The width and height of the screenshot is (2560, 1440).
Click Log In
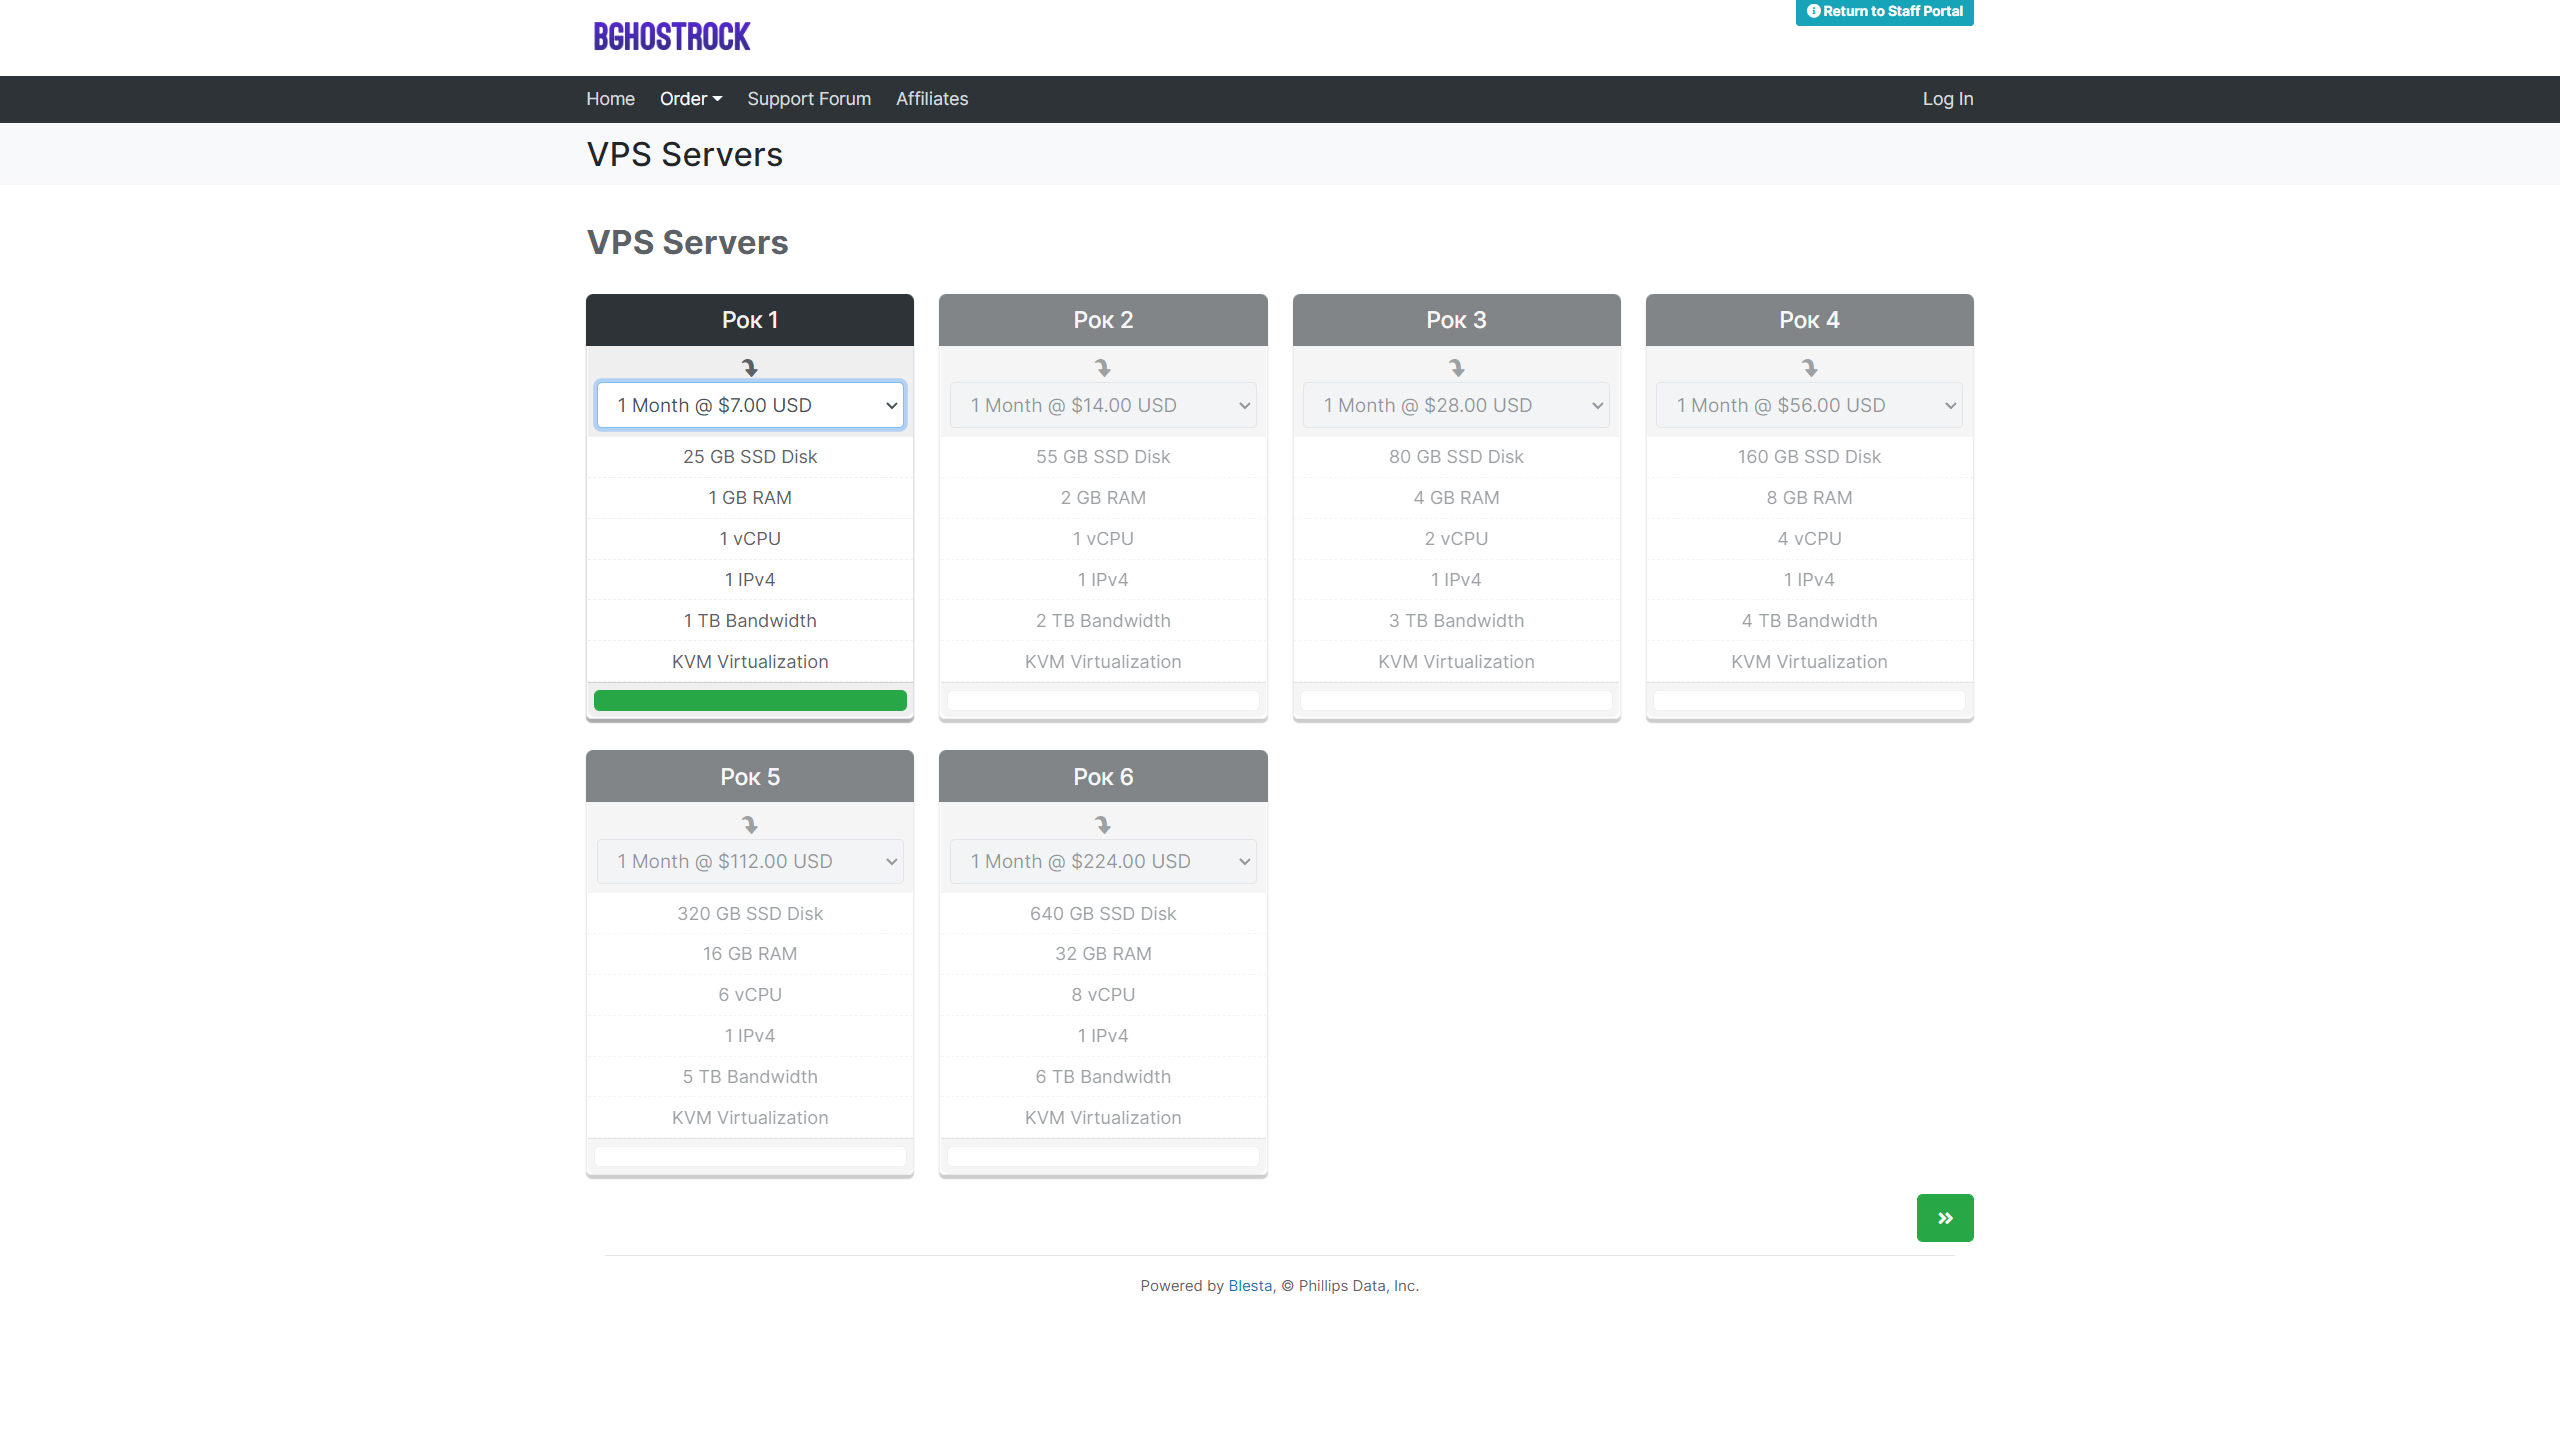coord(1948,99)
